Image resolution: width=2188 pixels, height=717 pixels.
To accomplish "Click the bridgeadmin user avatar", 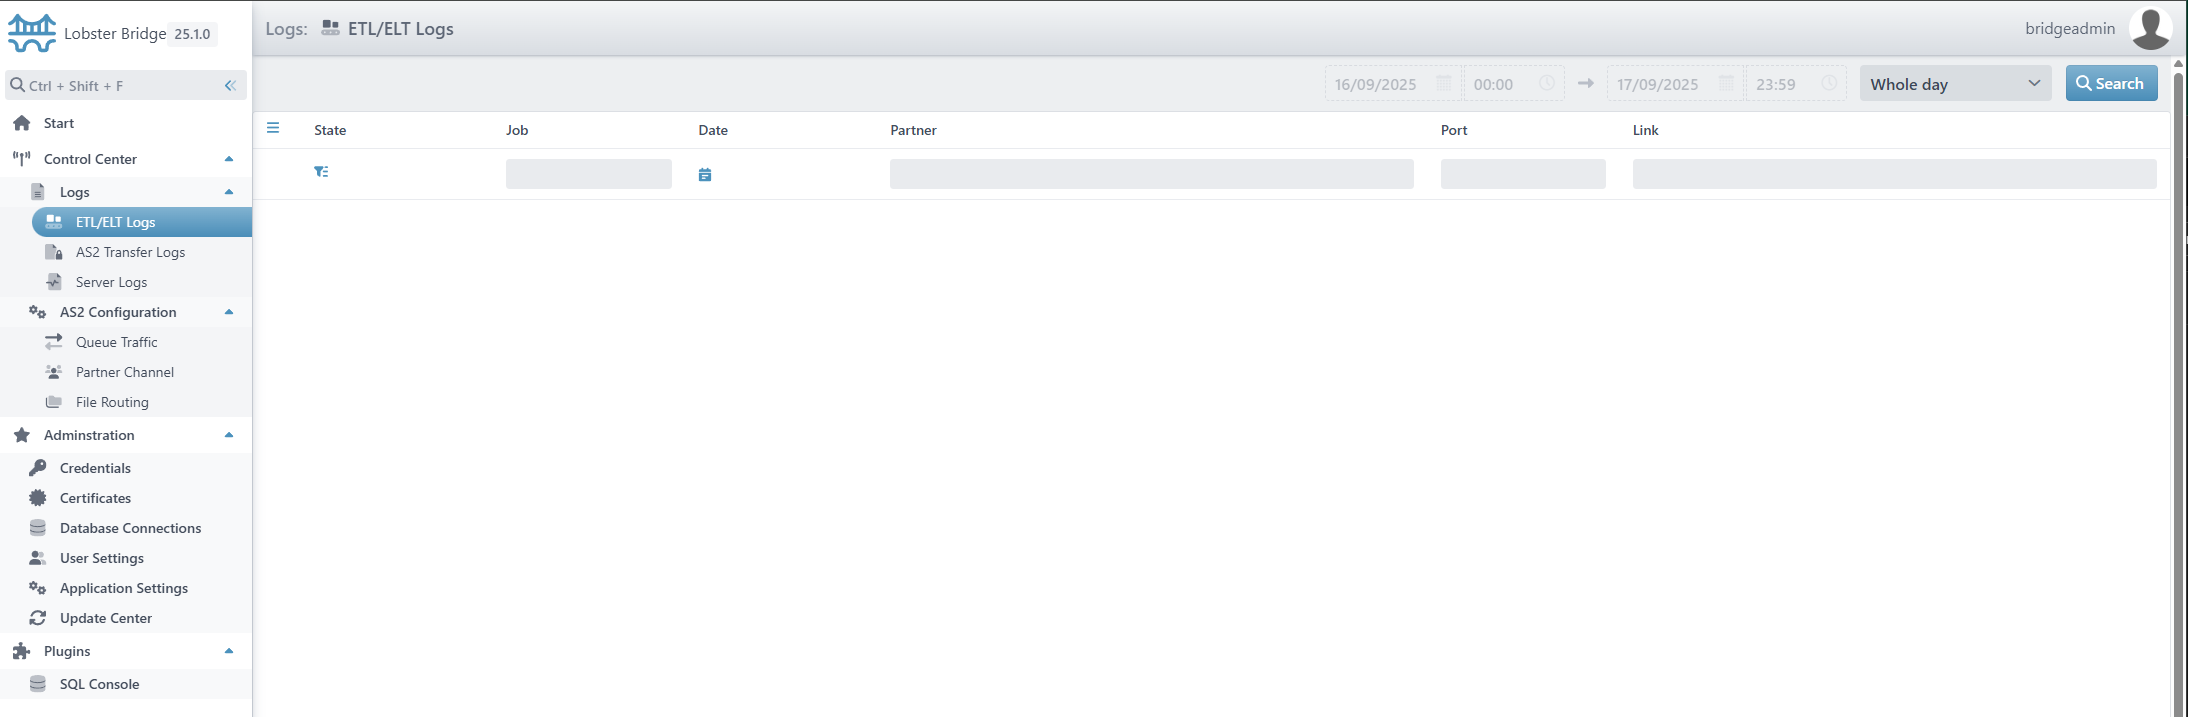I will [2150, 29].
